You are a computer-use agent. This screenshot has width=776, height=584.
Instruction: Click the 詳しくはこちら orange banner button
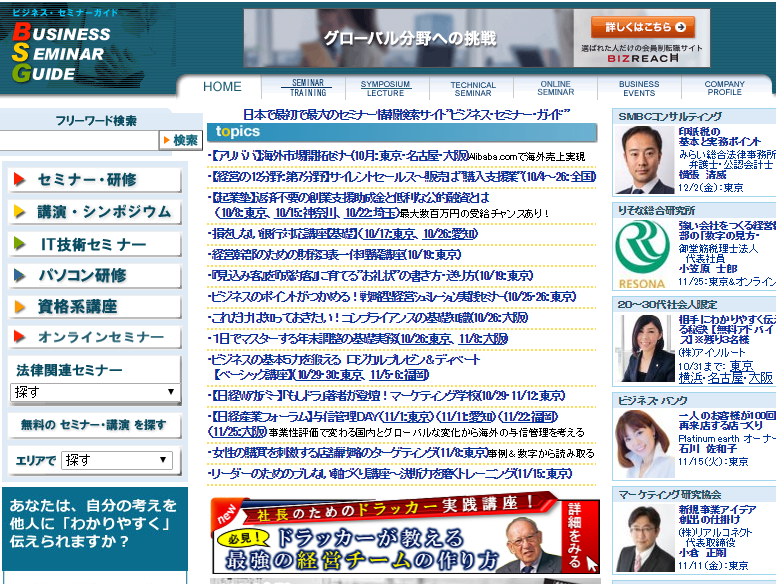pos(642,27)
